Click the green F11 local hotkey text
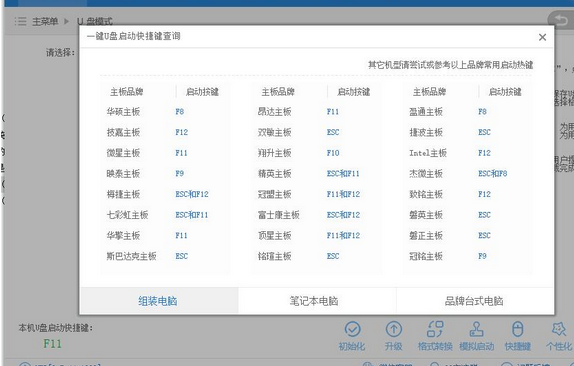574x366 pixels. (x=52, y=344)
